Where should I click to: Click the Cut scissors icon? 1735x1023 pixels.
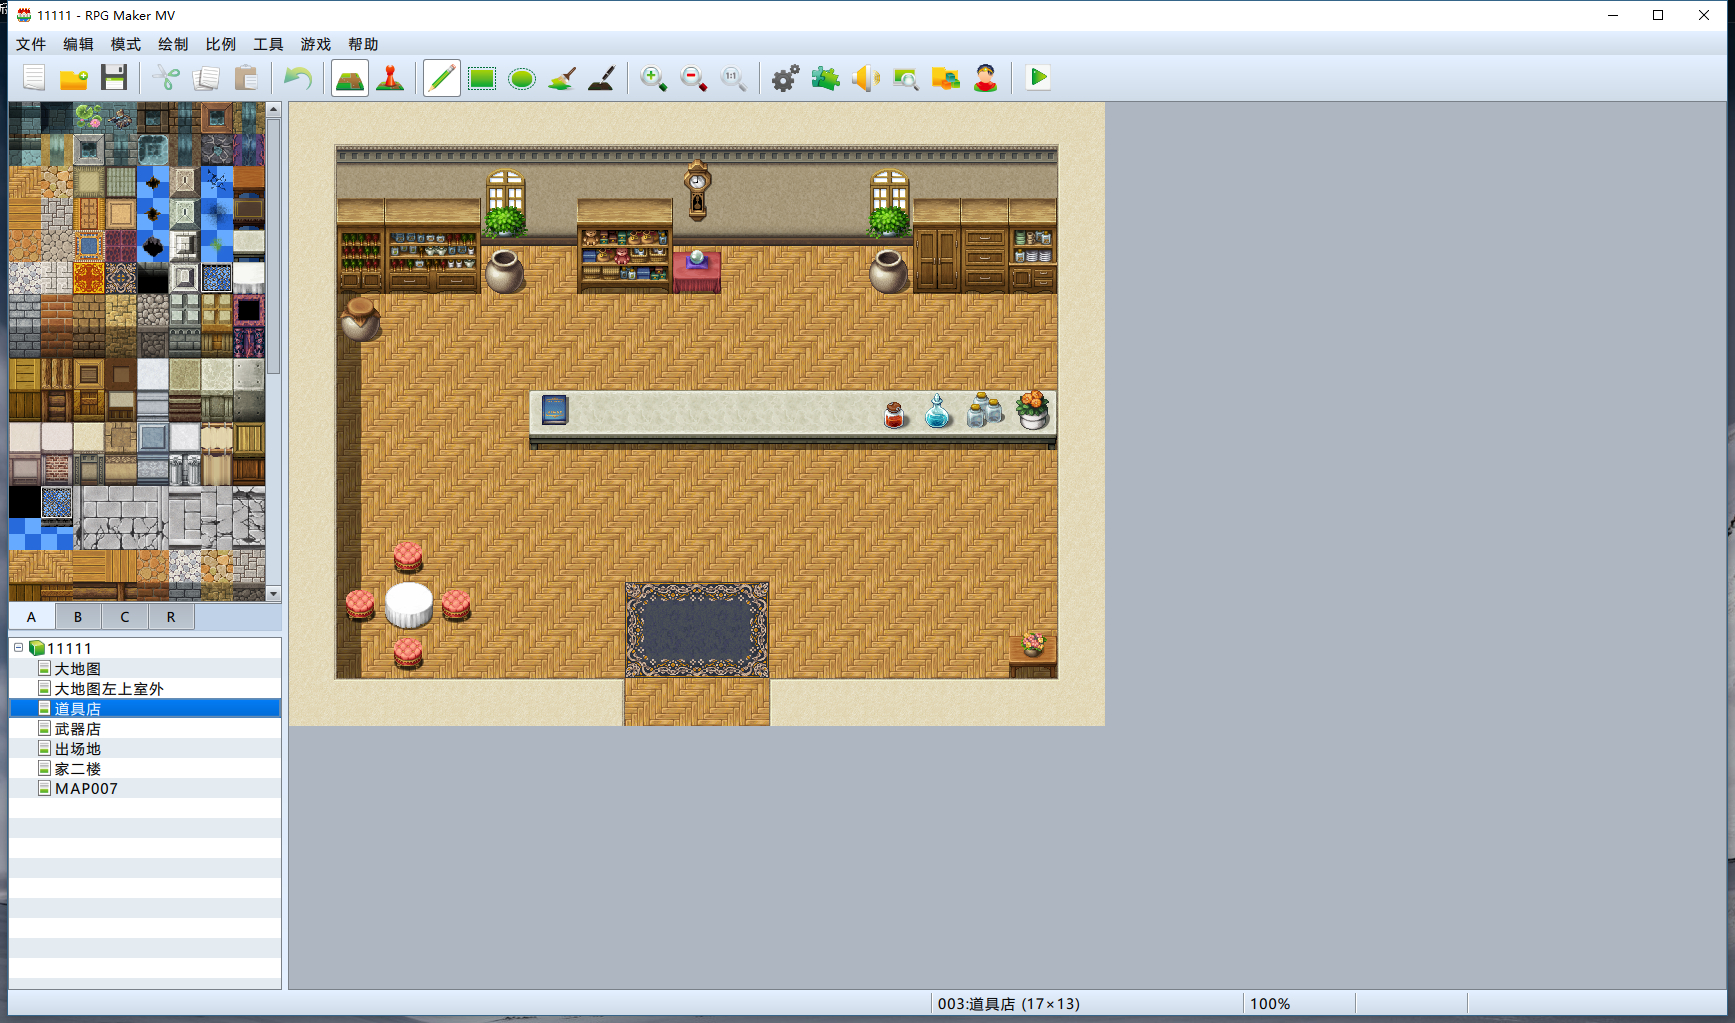coord(166,78)
